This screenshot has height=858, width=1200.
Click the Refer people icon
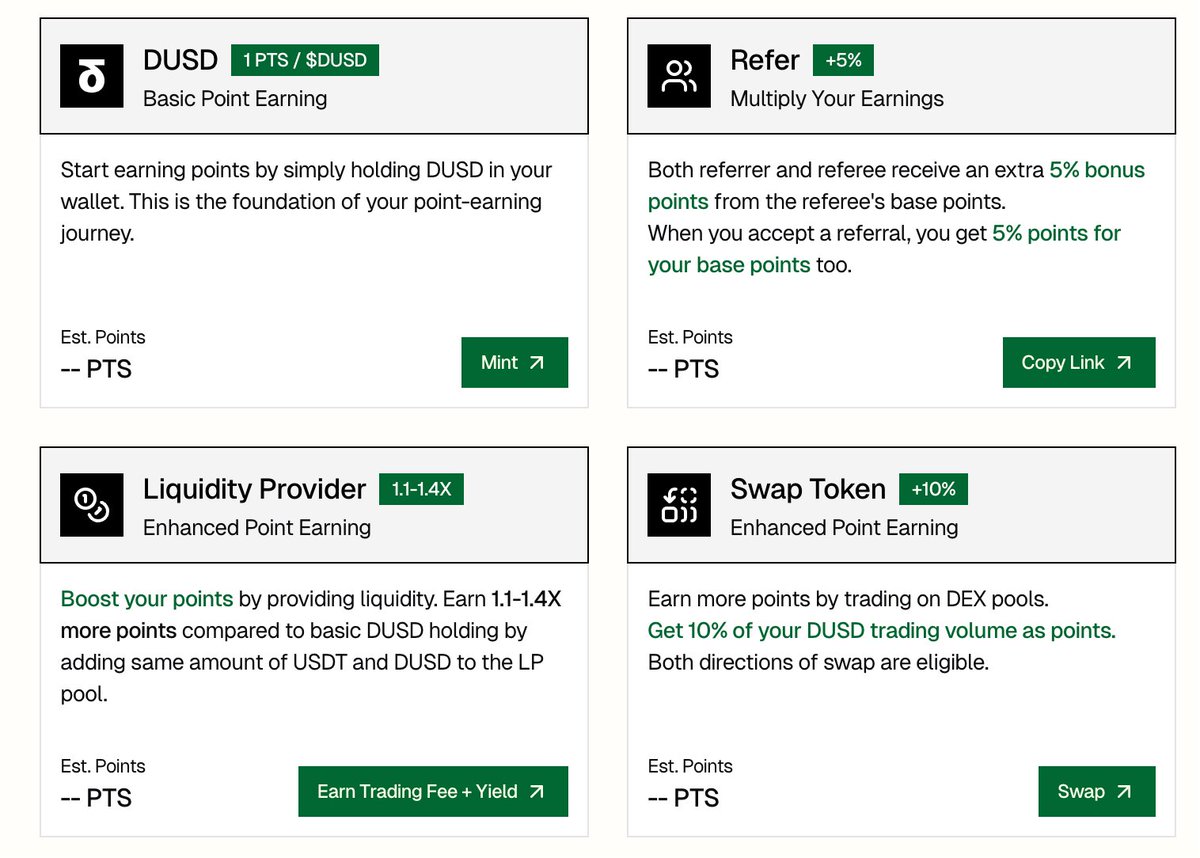[679, 76]
